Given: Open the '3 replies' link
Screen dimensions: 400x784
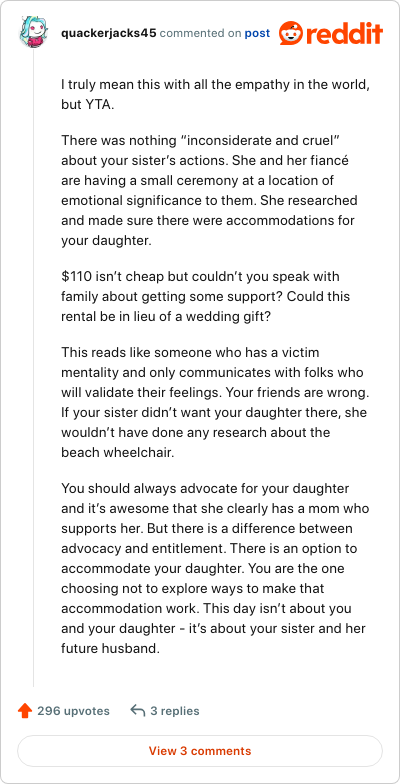Looking at the screenshot, I should click(x=175, y=710).
